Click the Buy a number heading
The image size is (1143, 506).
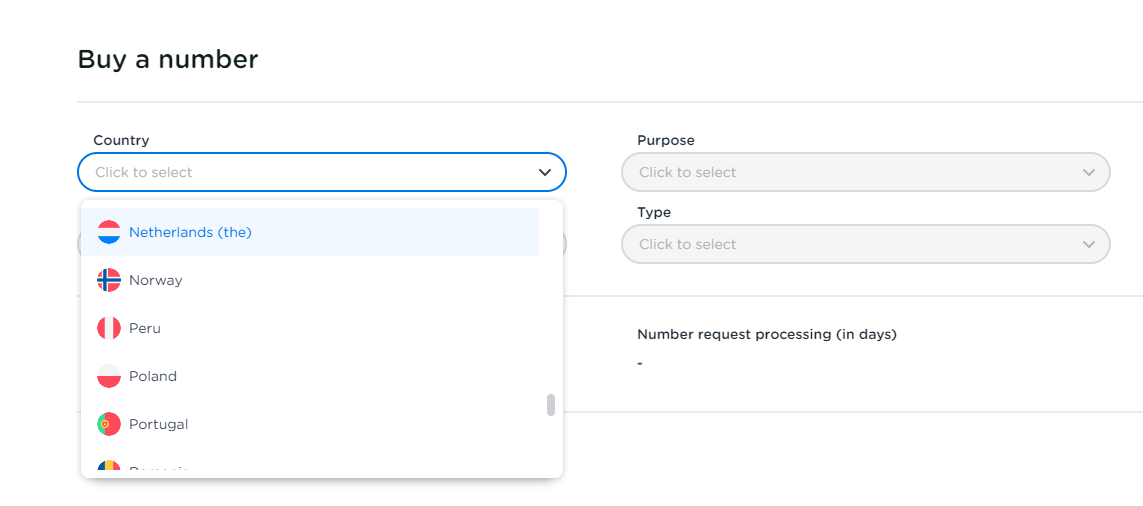tap(168, 59)
